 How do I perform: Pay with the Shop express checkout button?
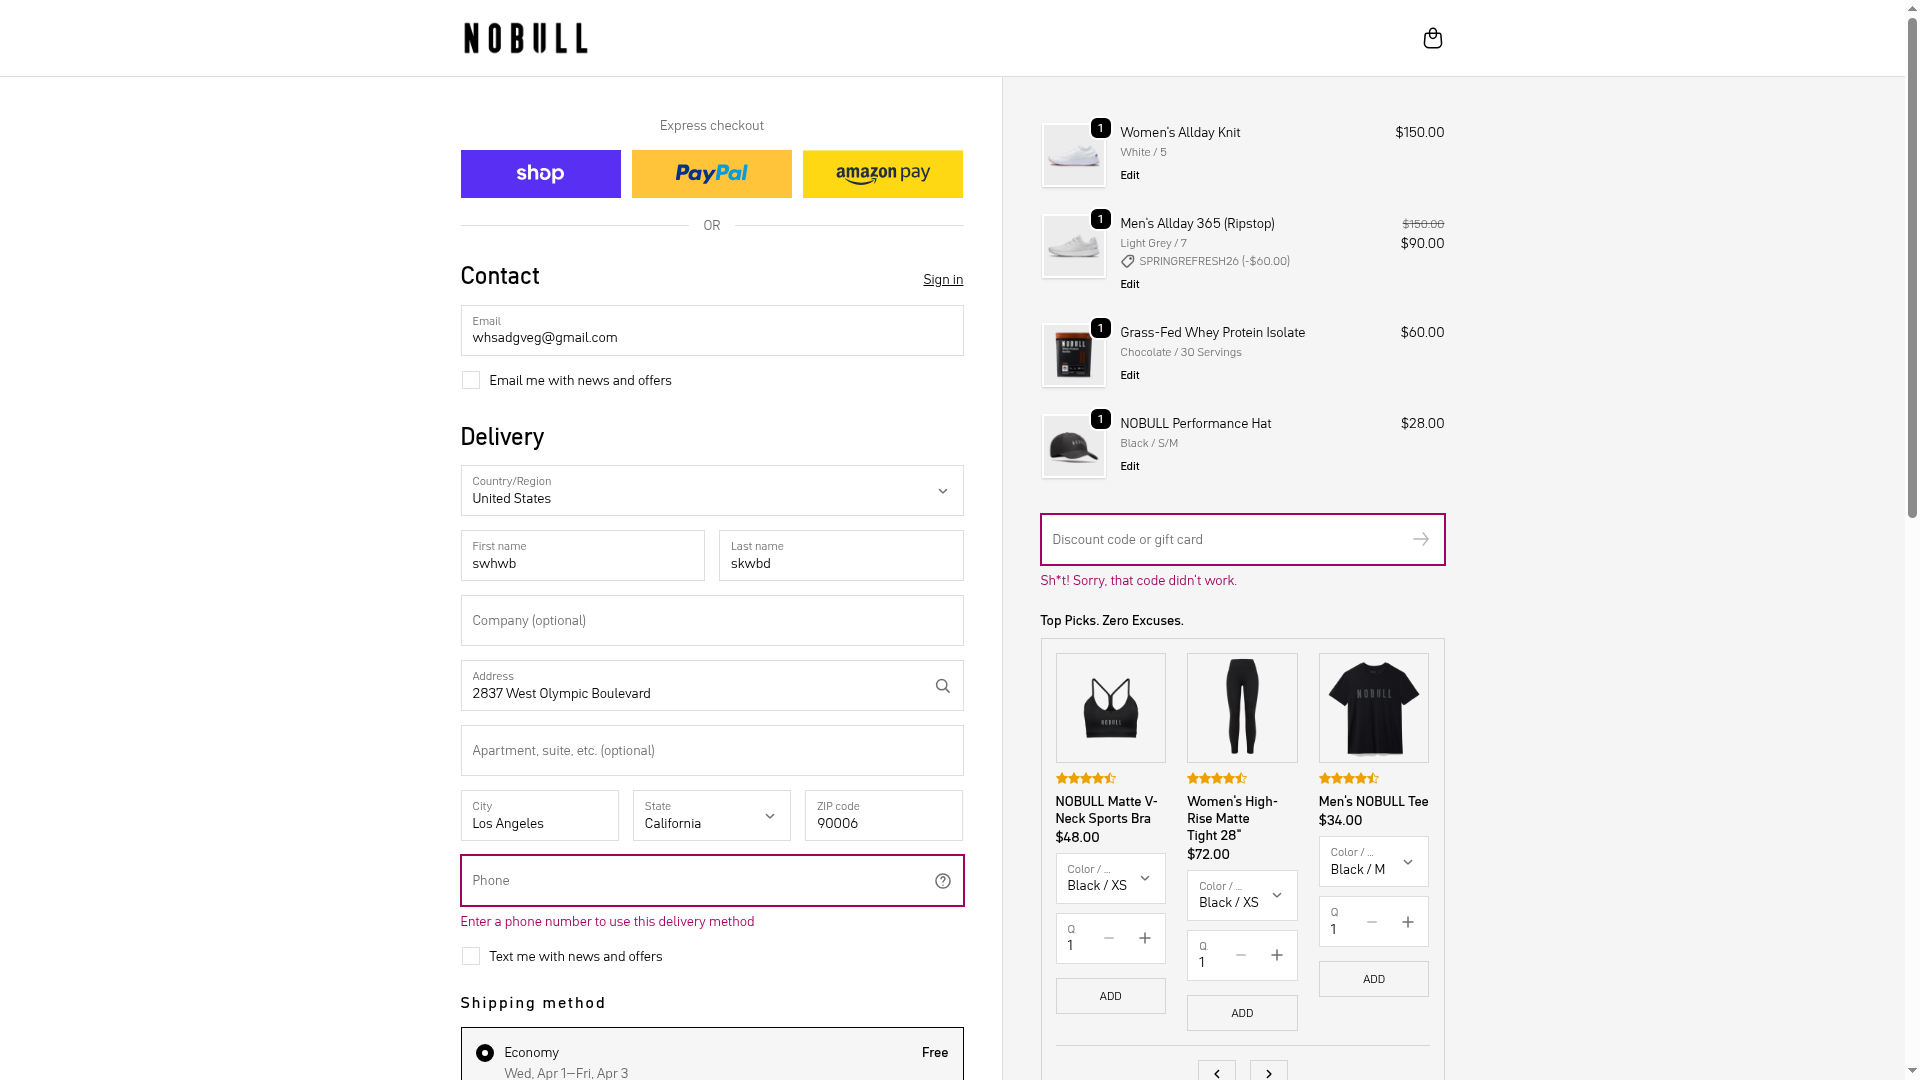pyautogui.click(x=540, y=174)
